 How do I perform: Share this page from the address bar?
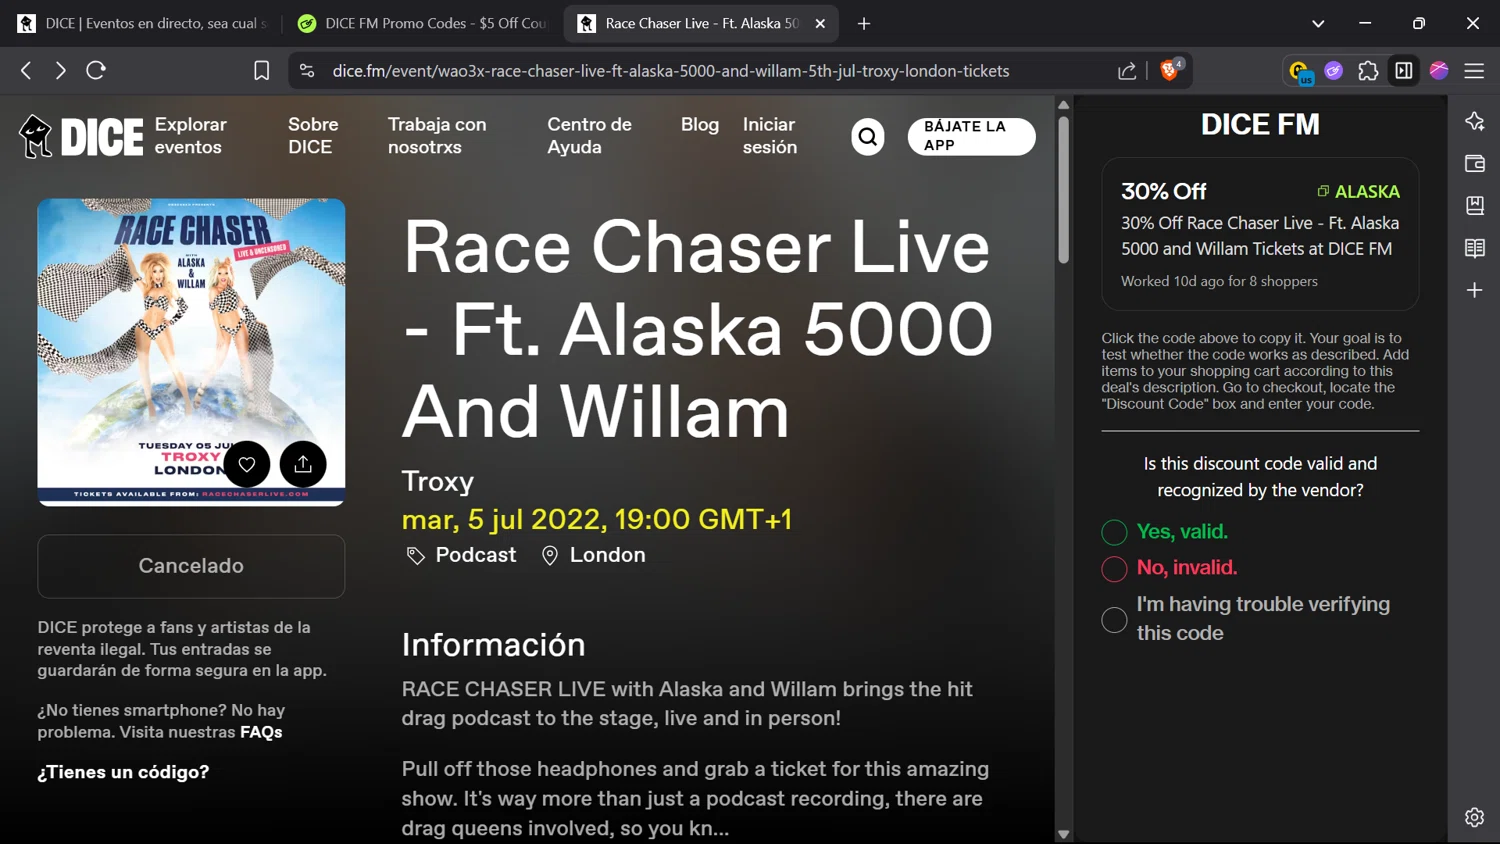(1127, 71)
